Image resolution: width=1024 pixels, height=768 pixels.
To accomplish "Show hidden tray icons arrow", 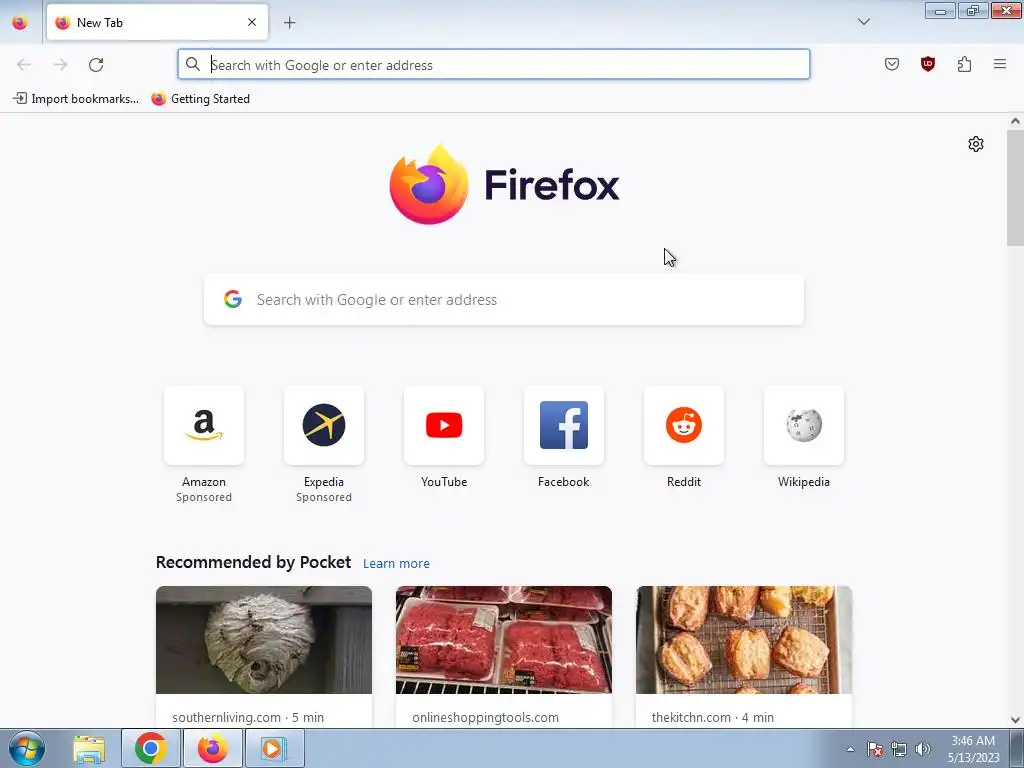I will pyautogui.click(x=850, y=749).
